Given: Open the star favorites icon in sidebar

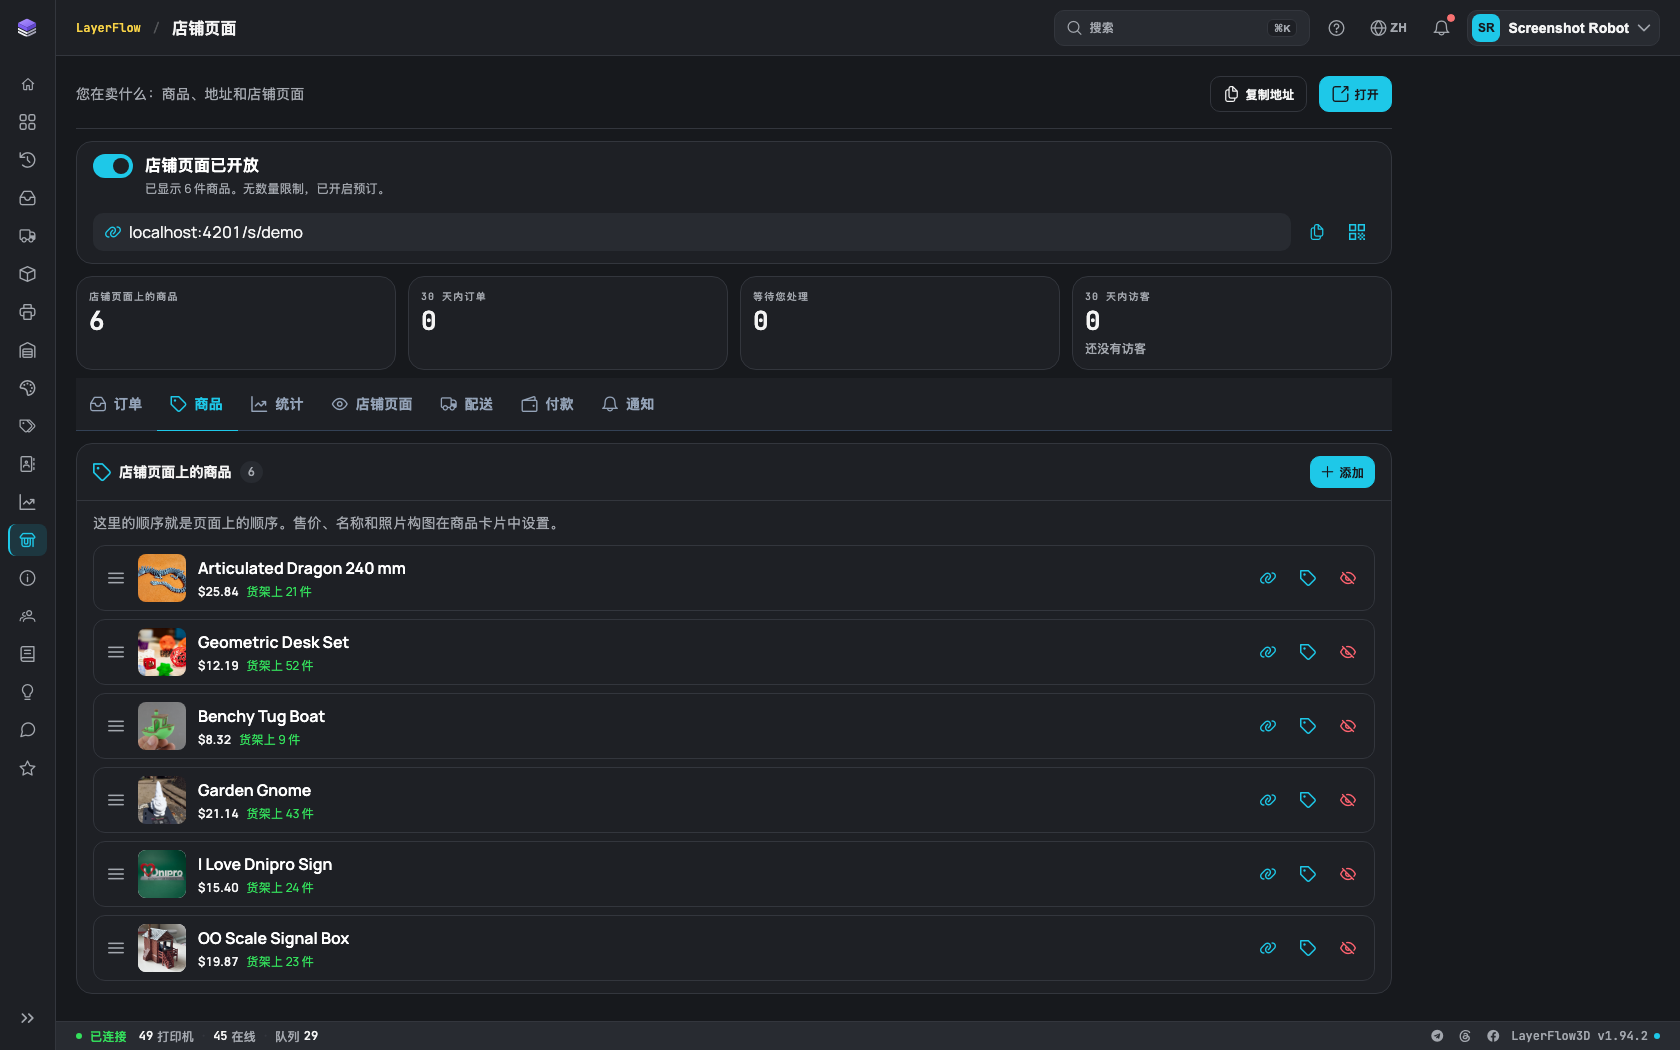Looking at the screenshot, I should tap(28, 768).
